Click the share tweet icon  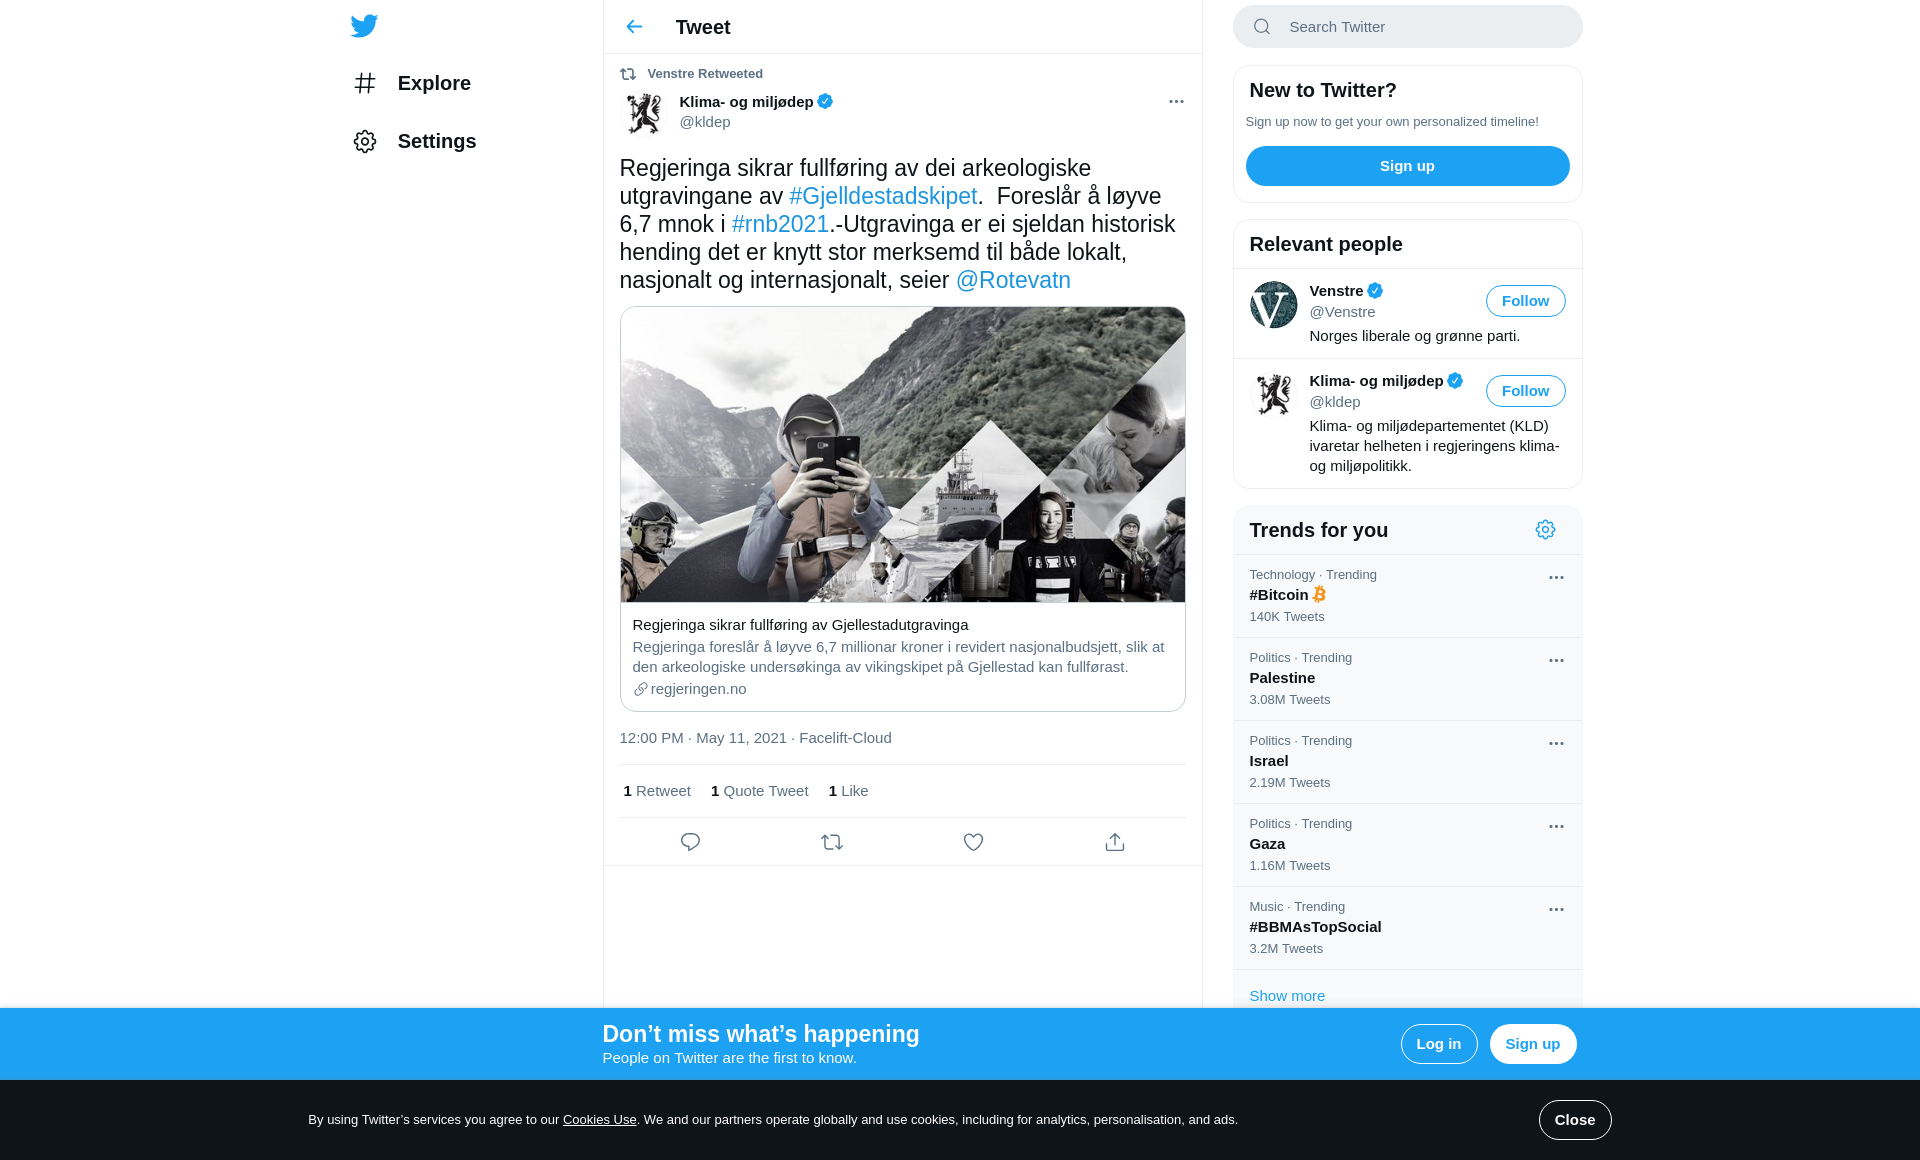pyautogui.click(x=1115, y=842)
